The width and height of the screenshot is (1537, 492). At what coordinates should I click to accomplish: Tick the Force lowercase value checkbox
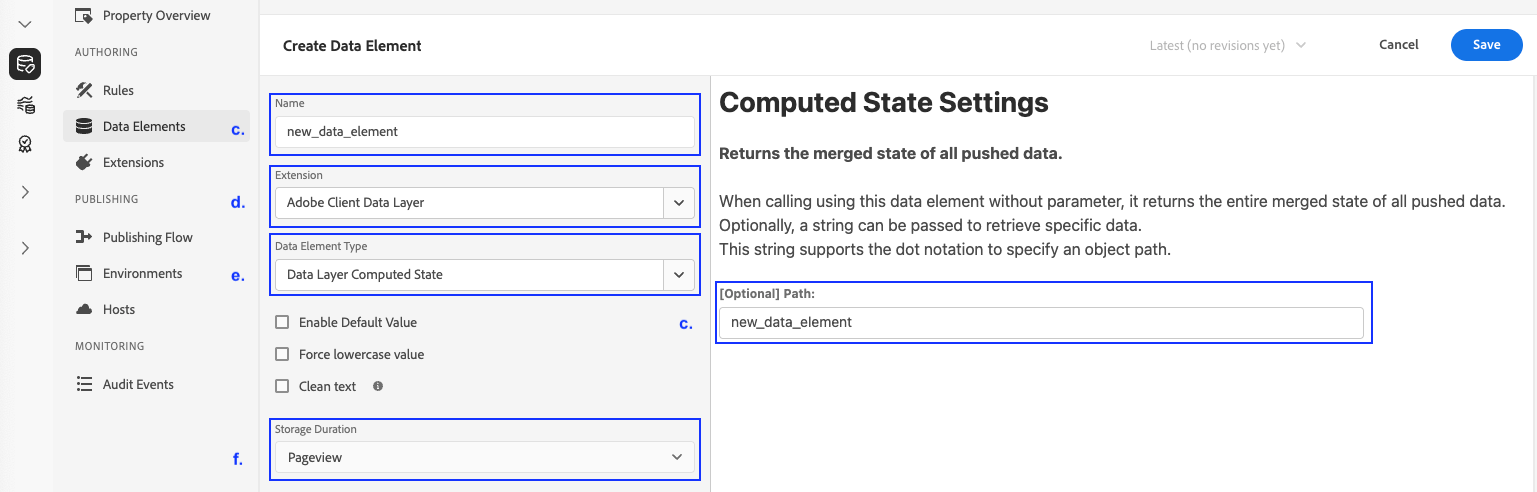282,354
